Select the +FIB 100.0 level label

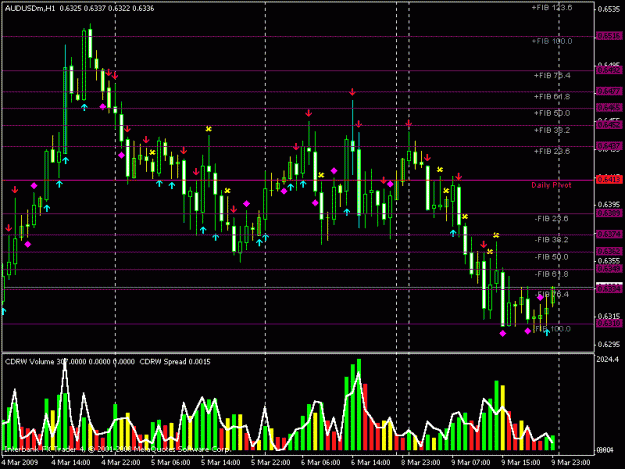tap(552, 41)
